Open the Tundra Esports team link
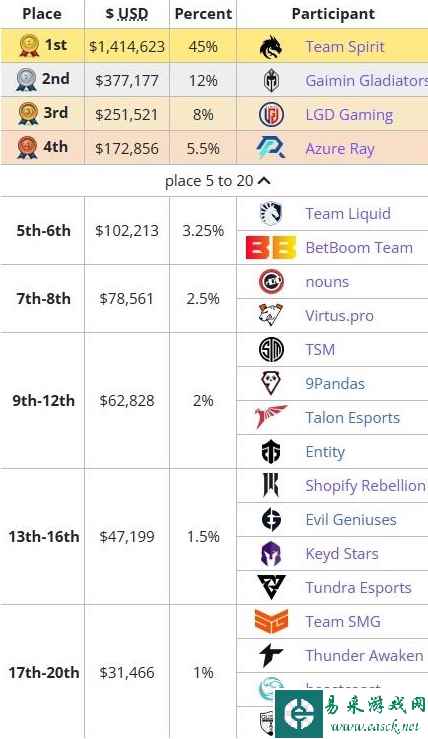Viewport: 428px width, 739px height. point(358,587)
